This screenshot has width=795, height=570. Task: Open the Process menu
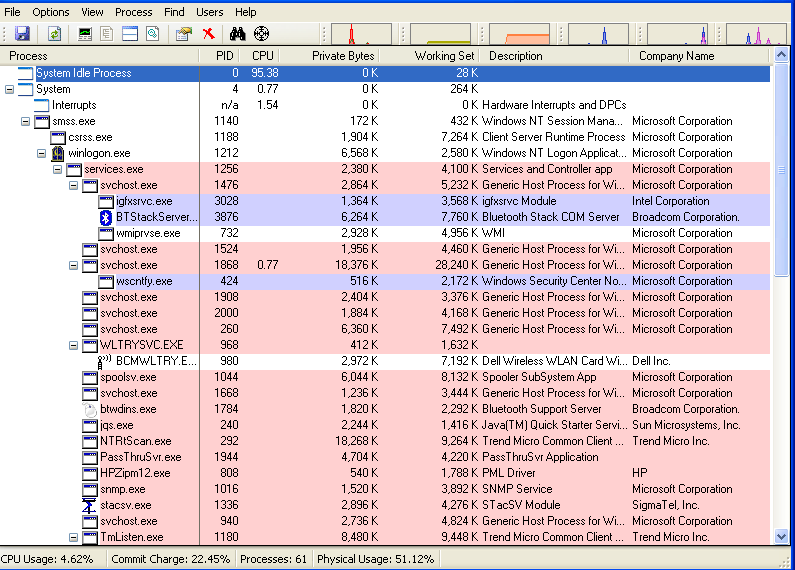(x=133, y=12)
